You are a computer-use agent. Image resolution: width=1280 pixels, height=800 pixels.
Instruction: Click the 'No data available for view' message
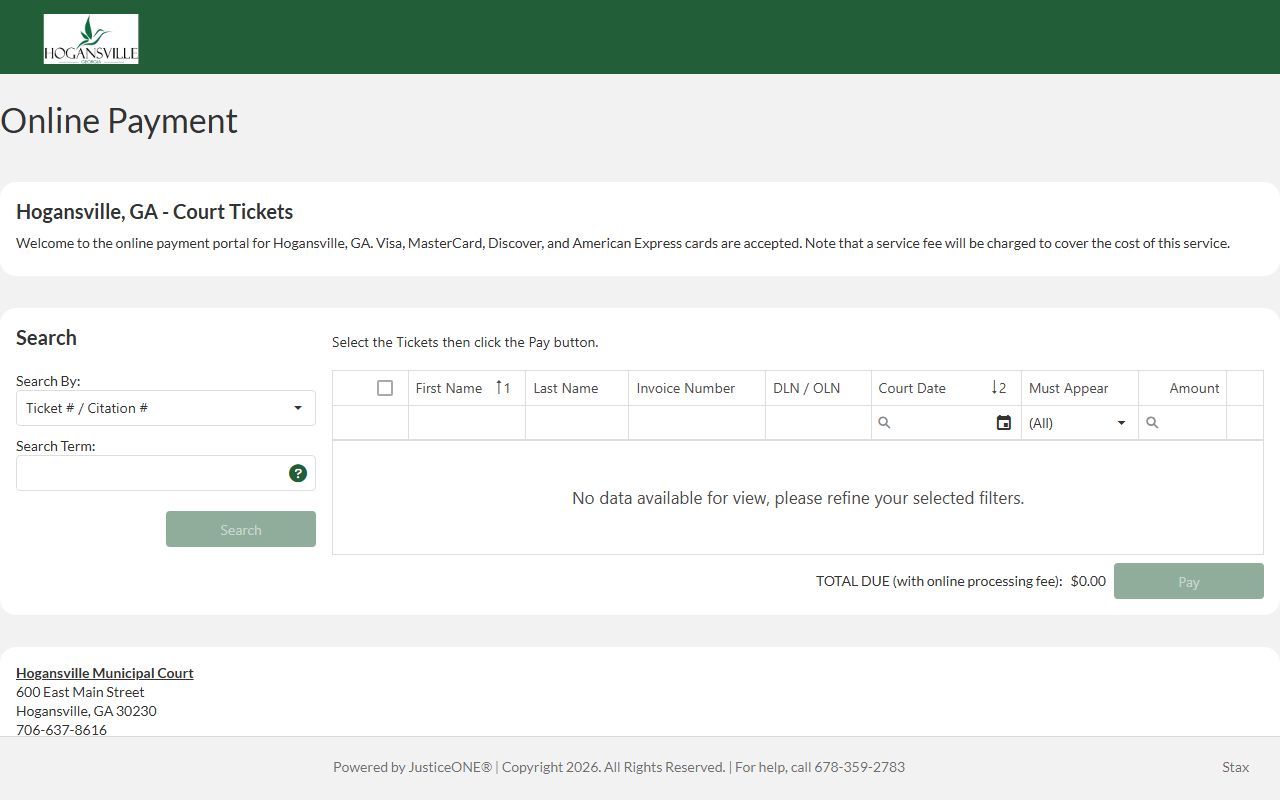click(798, 498)
